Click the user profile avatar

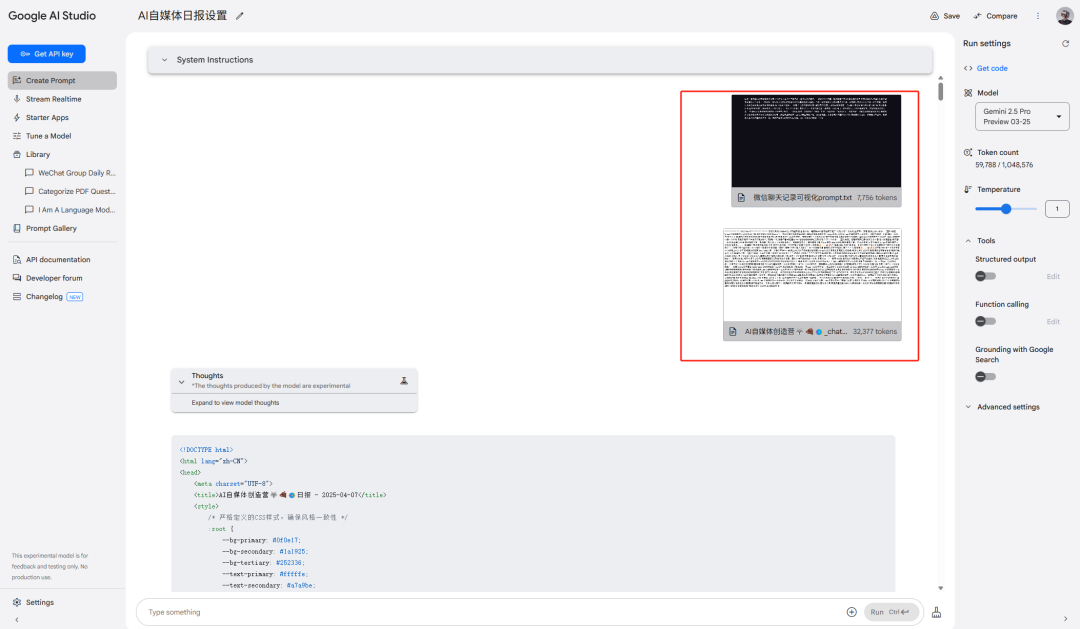1064,16
